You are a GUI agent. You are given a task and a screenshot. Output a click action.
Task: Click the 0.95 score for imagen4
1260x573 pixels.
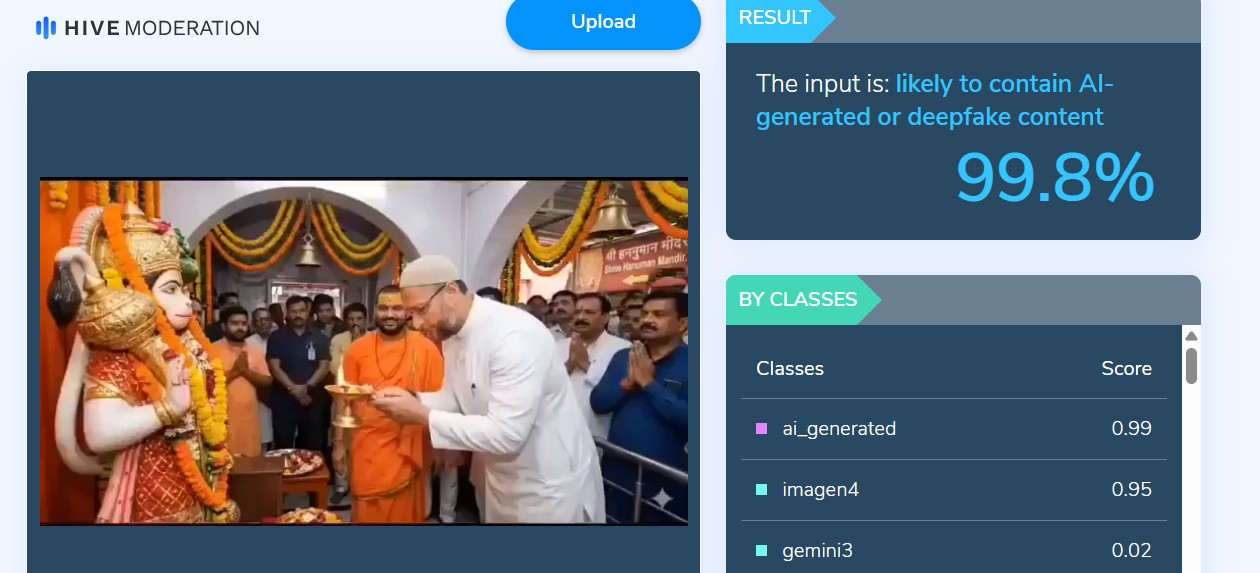pyautogui.click(x=1132, y=489)
